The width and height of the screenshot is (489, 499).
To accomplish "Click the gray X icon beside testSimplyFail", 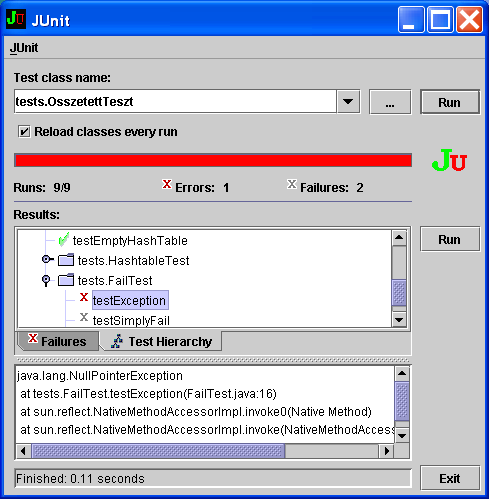I will tap(84, 317).
